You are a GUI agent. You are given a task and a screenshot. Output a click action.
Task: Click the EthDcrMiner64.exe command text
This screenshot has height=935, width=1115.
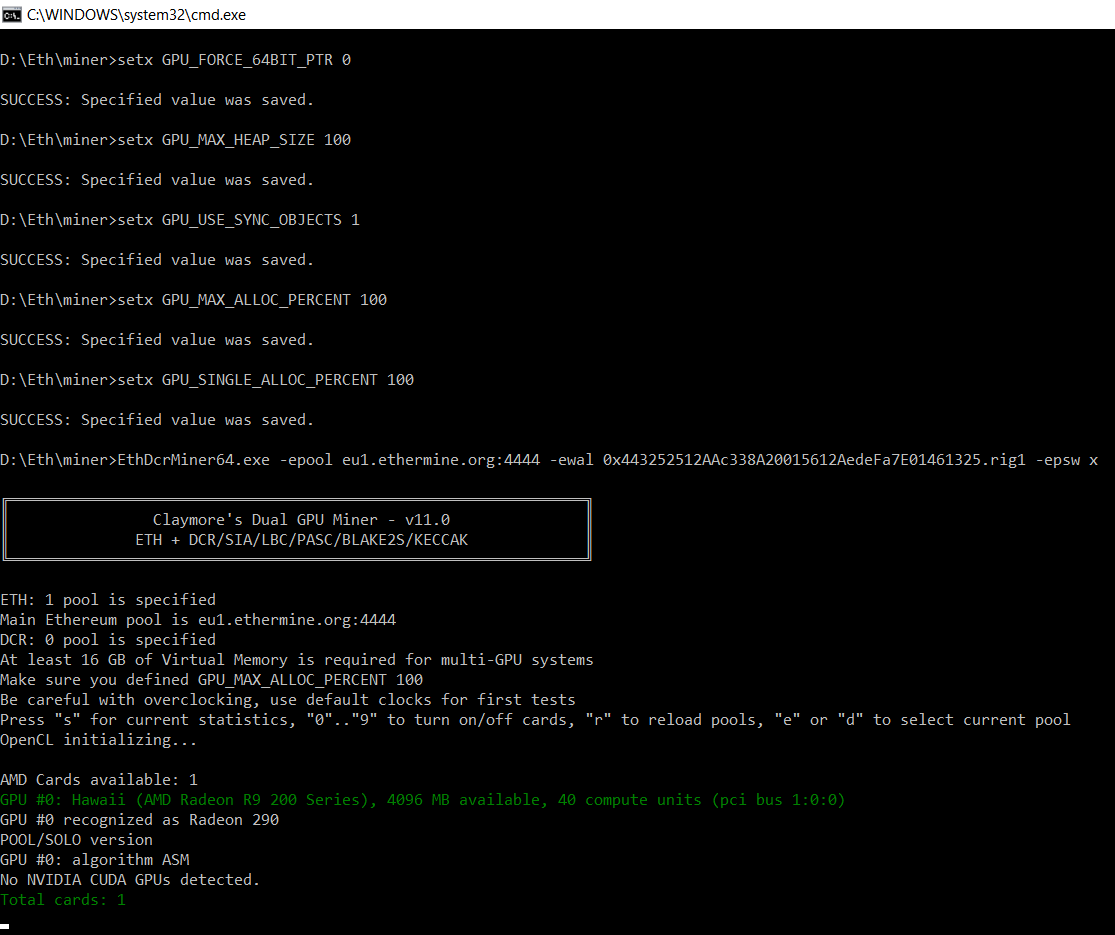(193, 460)
